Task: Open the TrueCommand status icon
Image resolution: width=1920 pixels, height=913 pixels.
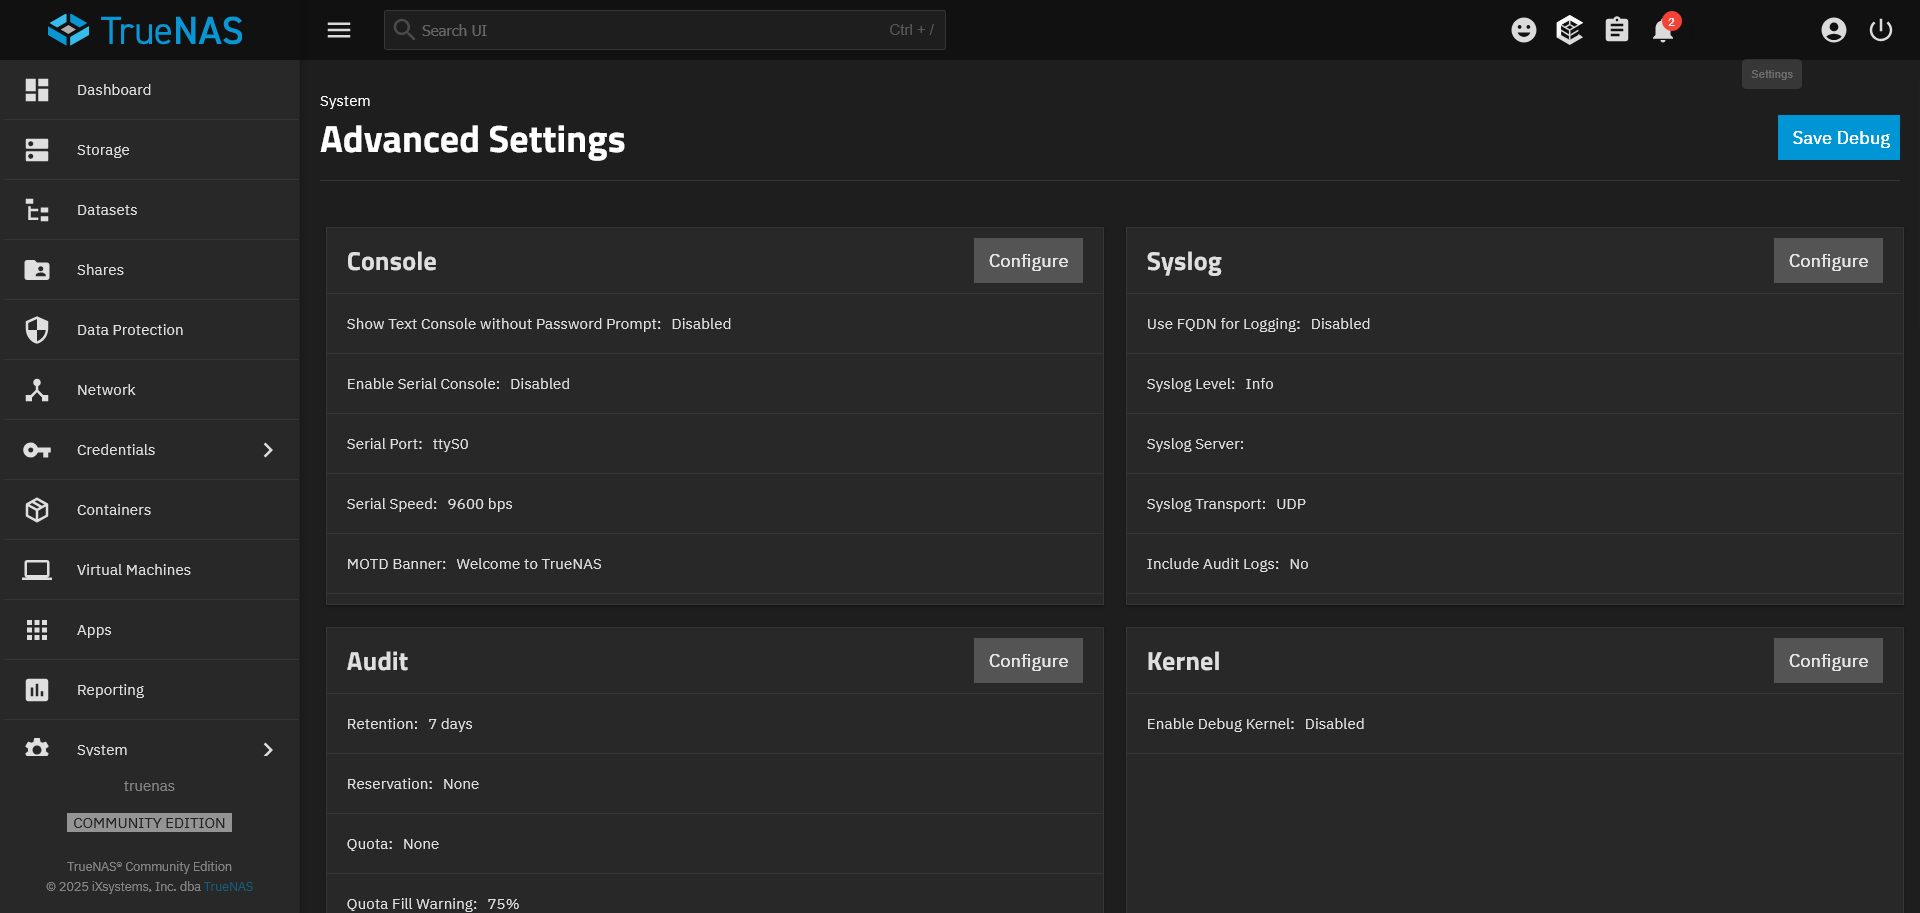Action: pos(1570,30)
